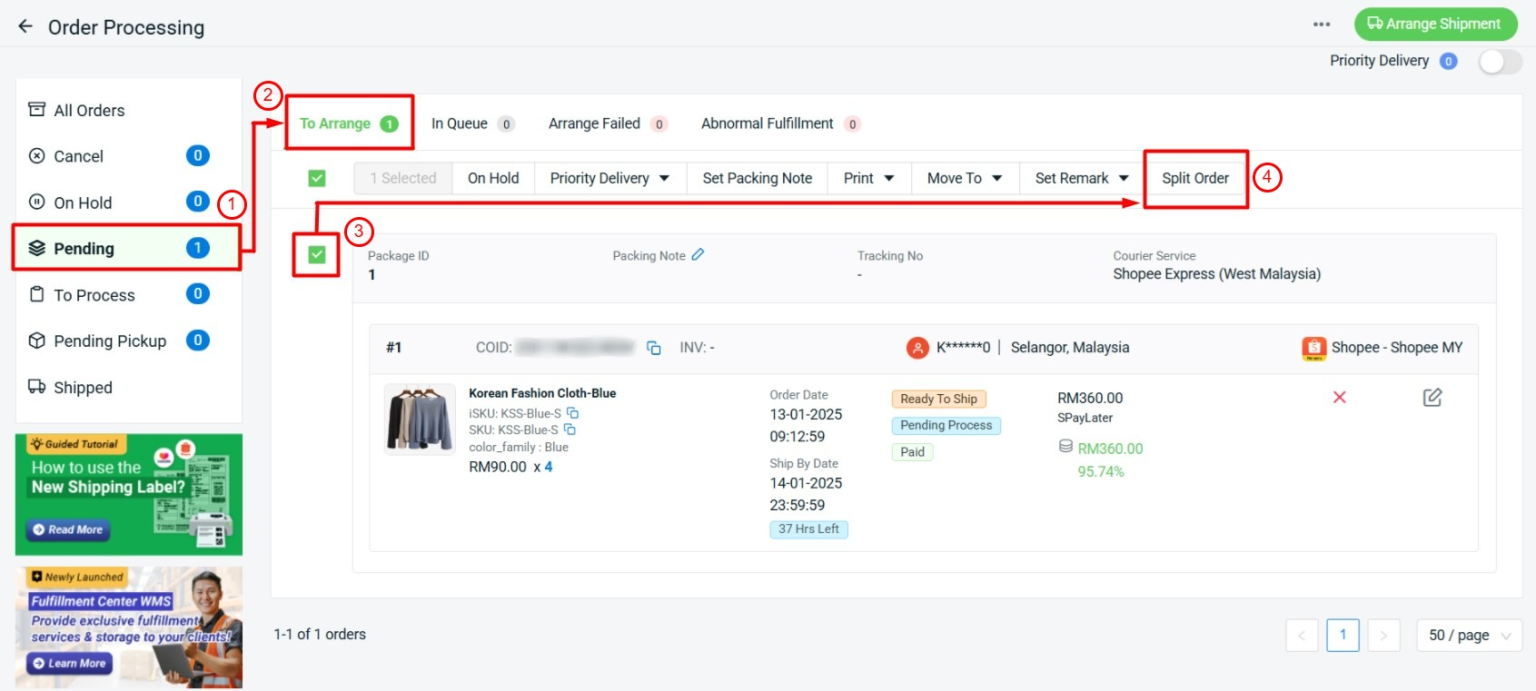Click the pencil icon next to Packing Note
Image resolution: width=1536 pixels, height=691 pixels.
tap(698, 255)
